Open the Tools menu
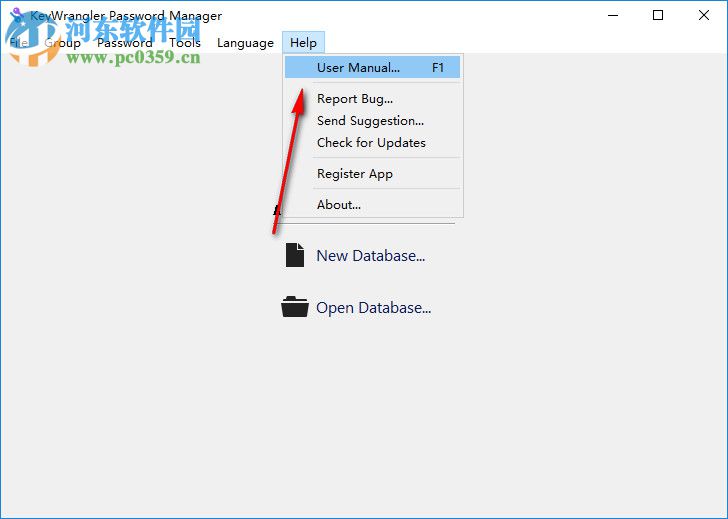The width and height of the screenshot is (728, 519). tap(185, 43)
